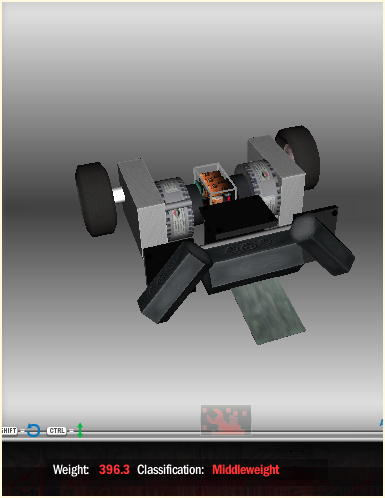Click the Middleweight classification text
385x498 pixels.
point(246,469)
